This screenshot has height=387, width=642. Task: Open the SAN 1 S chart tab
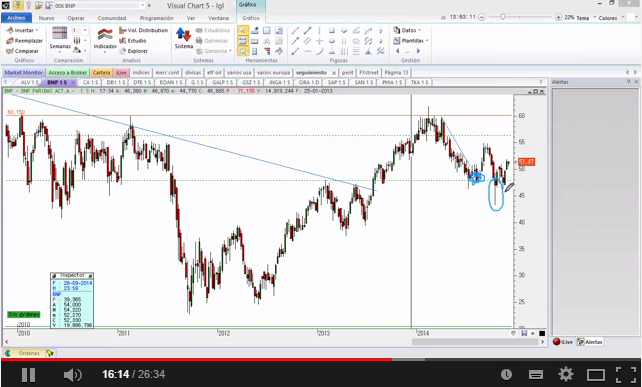tap(363, 82)
